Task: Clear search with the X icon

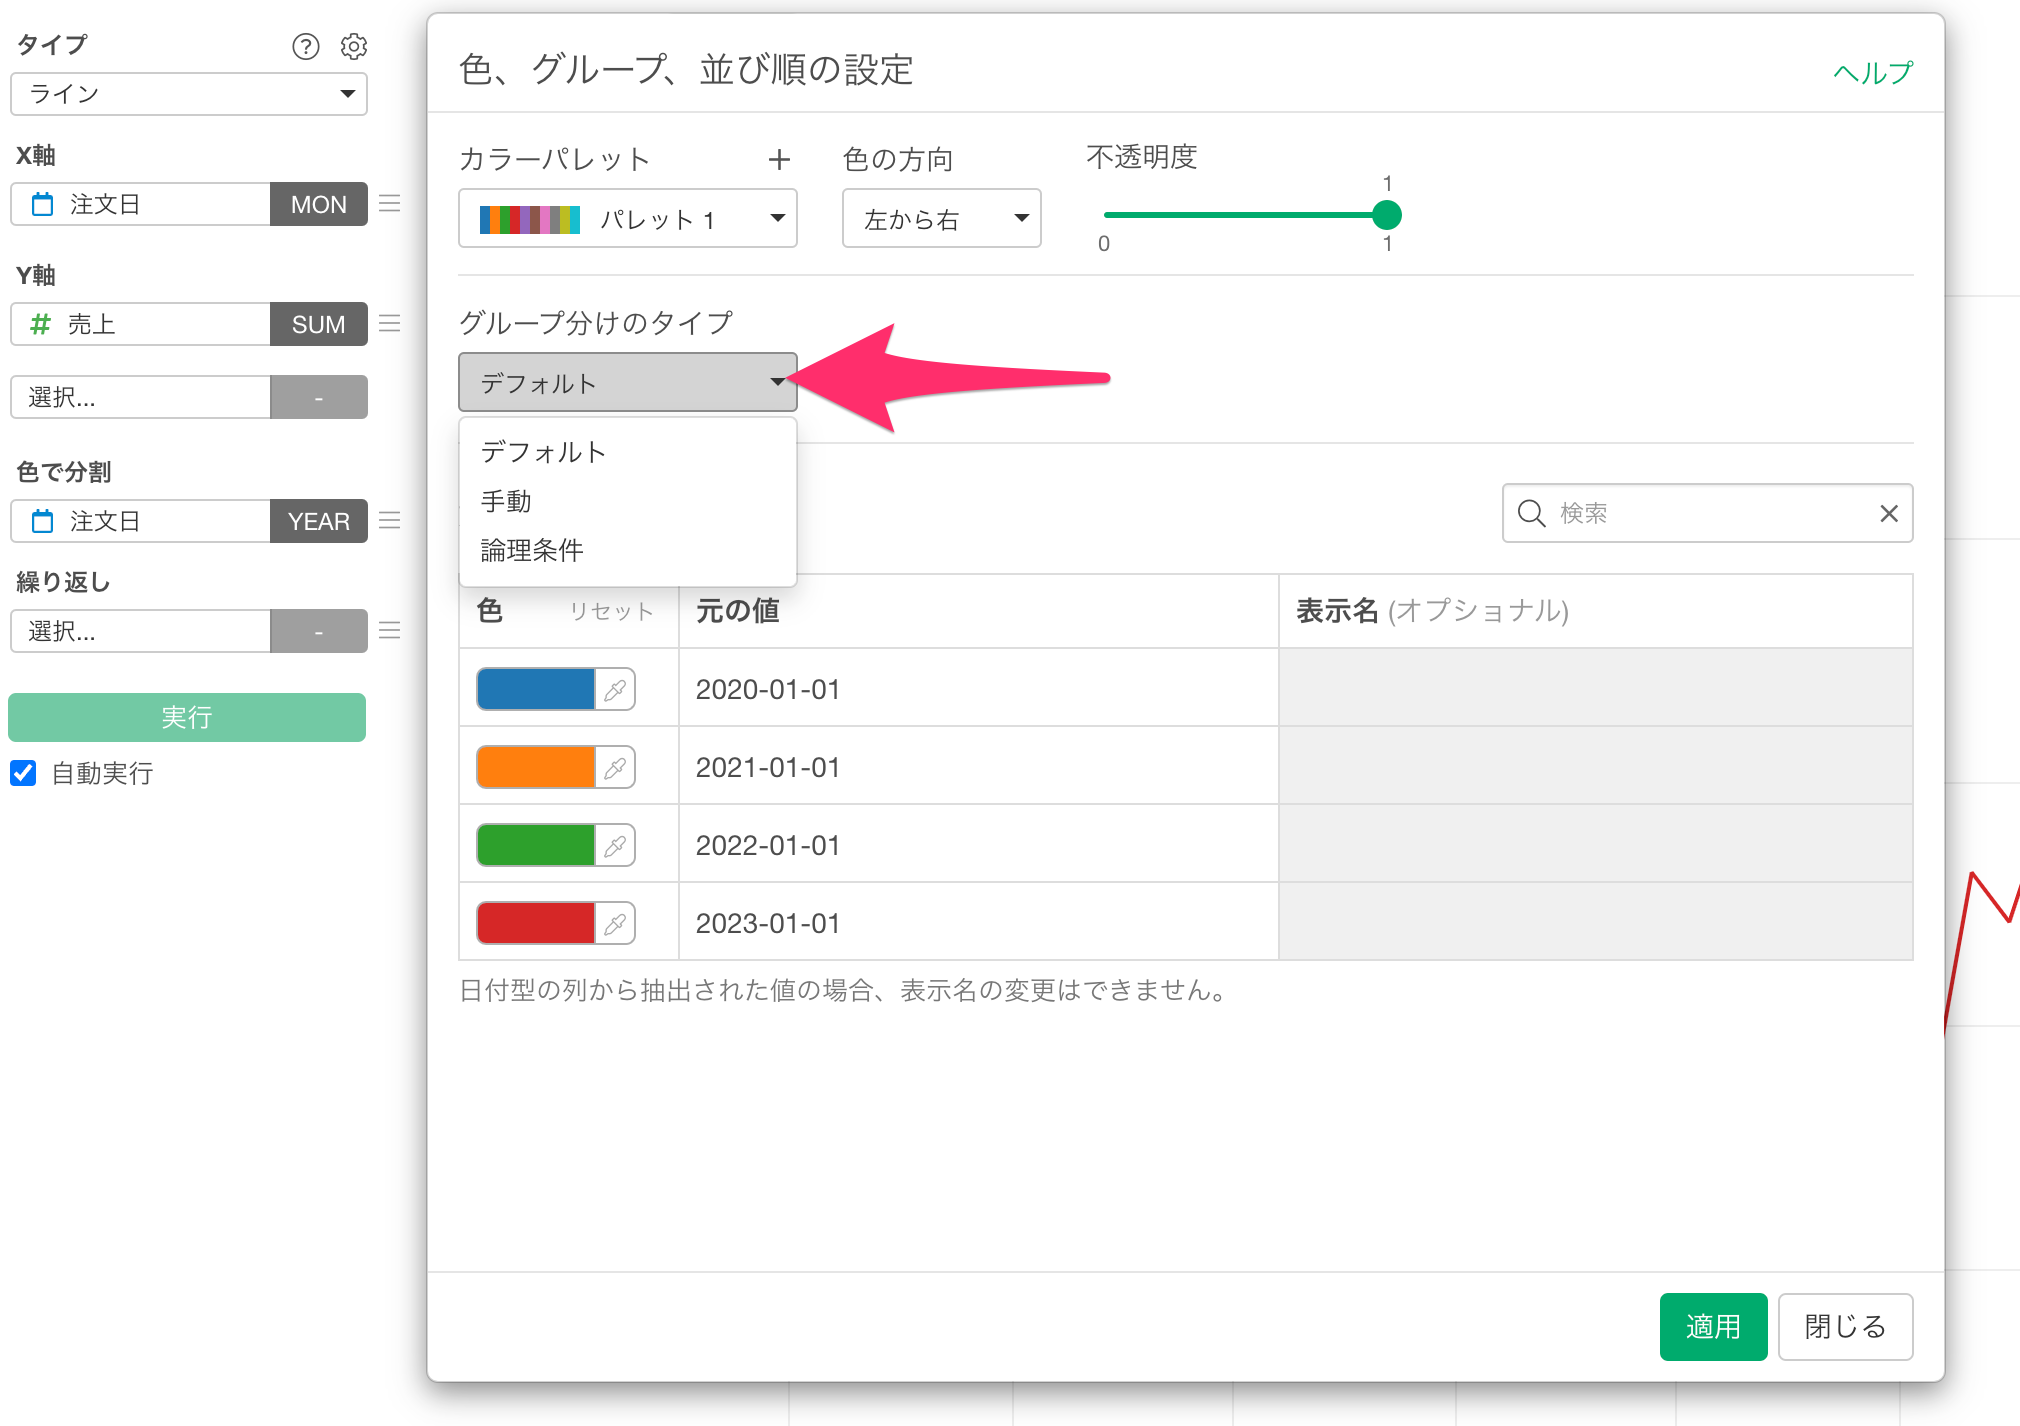Action: click(x=1888, y=514)
